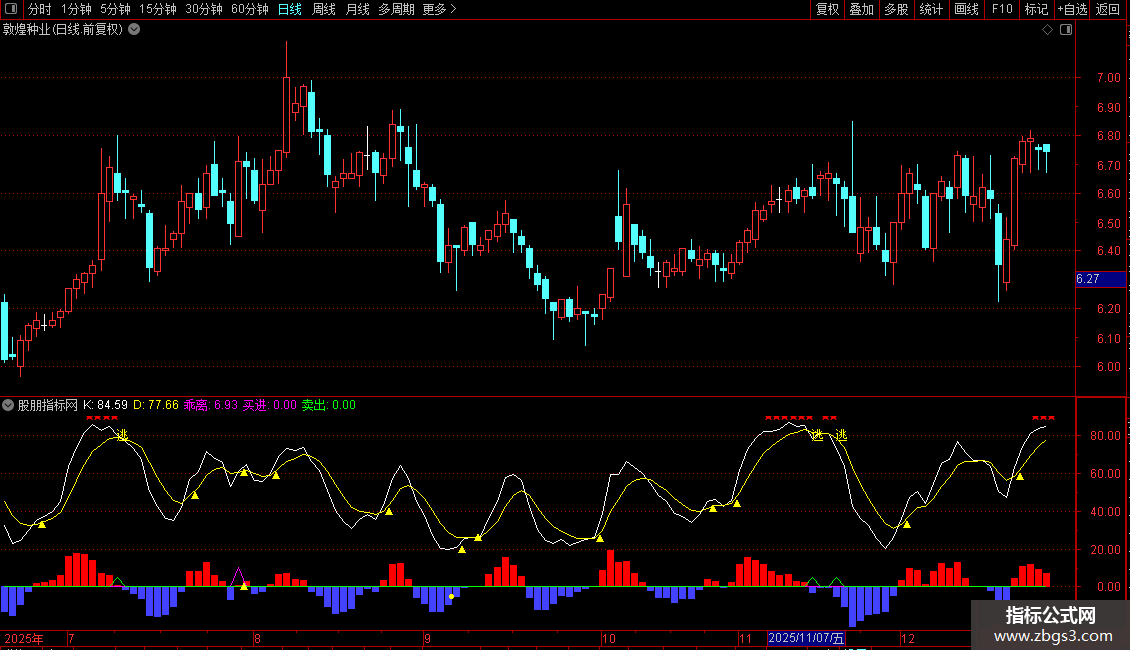
Task: Click the 6.50 price axis label
Action: tap(1108, 223)
